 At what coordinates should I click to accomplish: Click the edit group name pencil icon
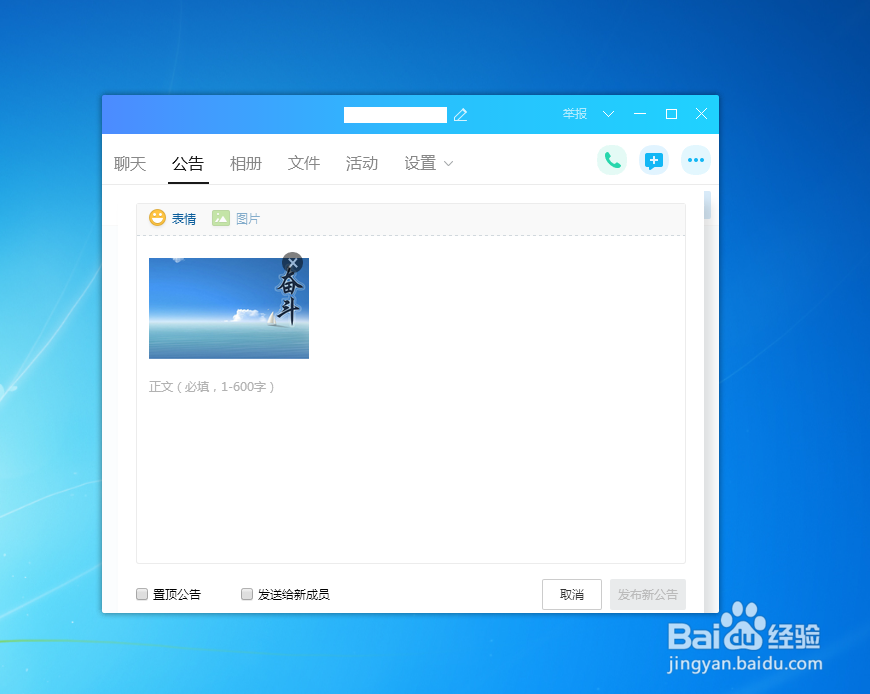coord(461,115)
